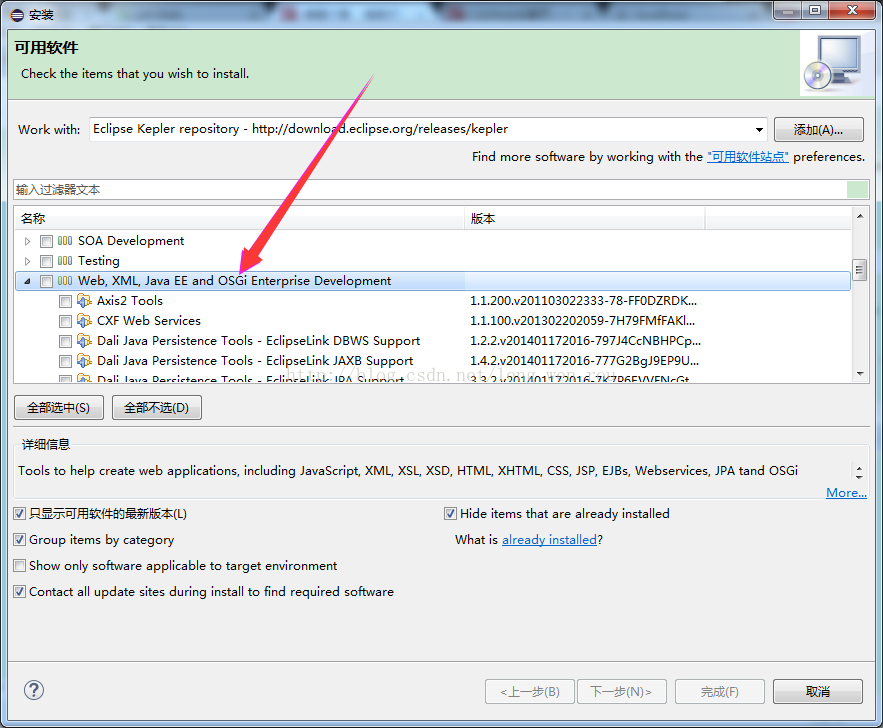Select Dali Java Persistence Tools - EclipseLink DBWS Support

[258, 341]
